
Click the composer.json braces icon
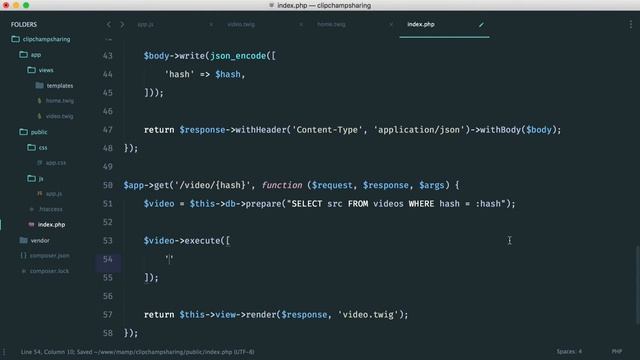click(23, 256)
